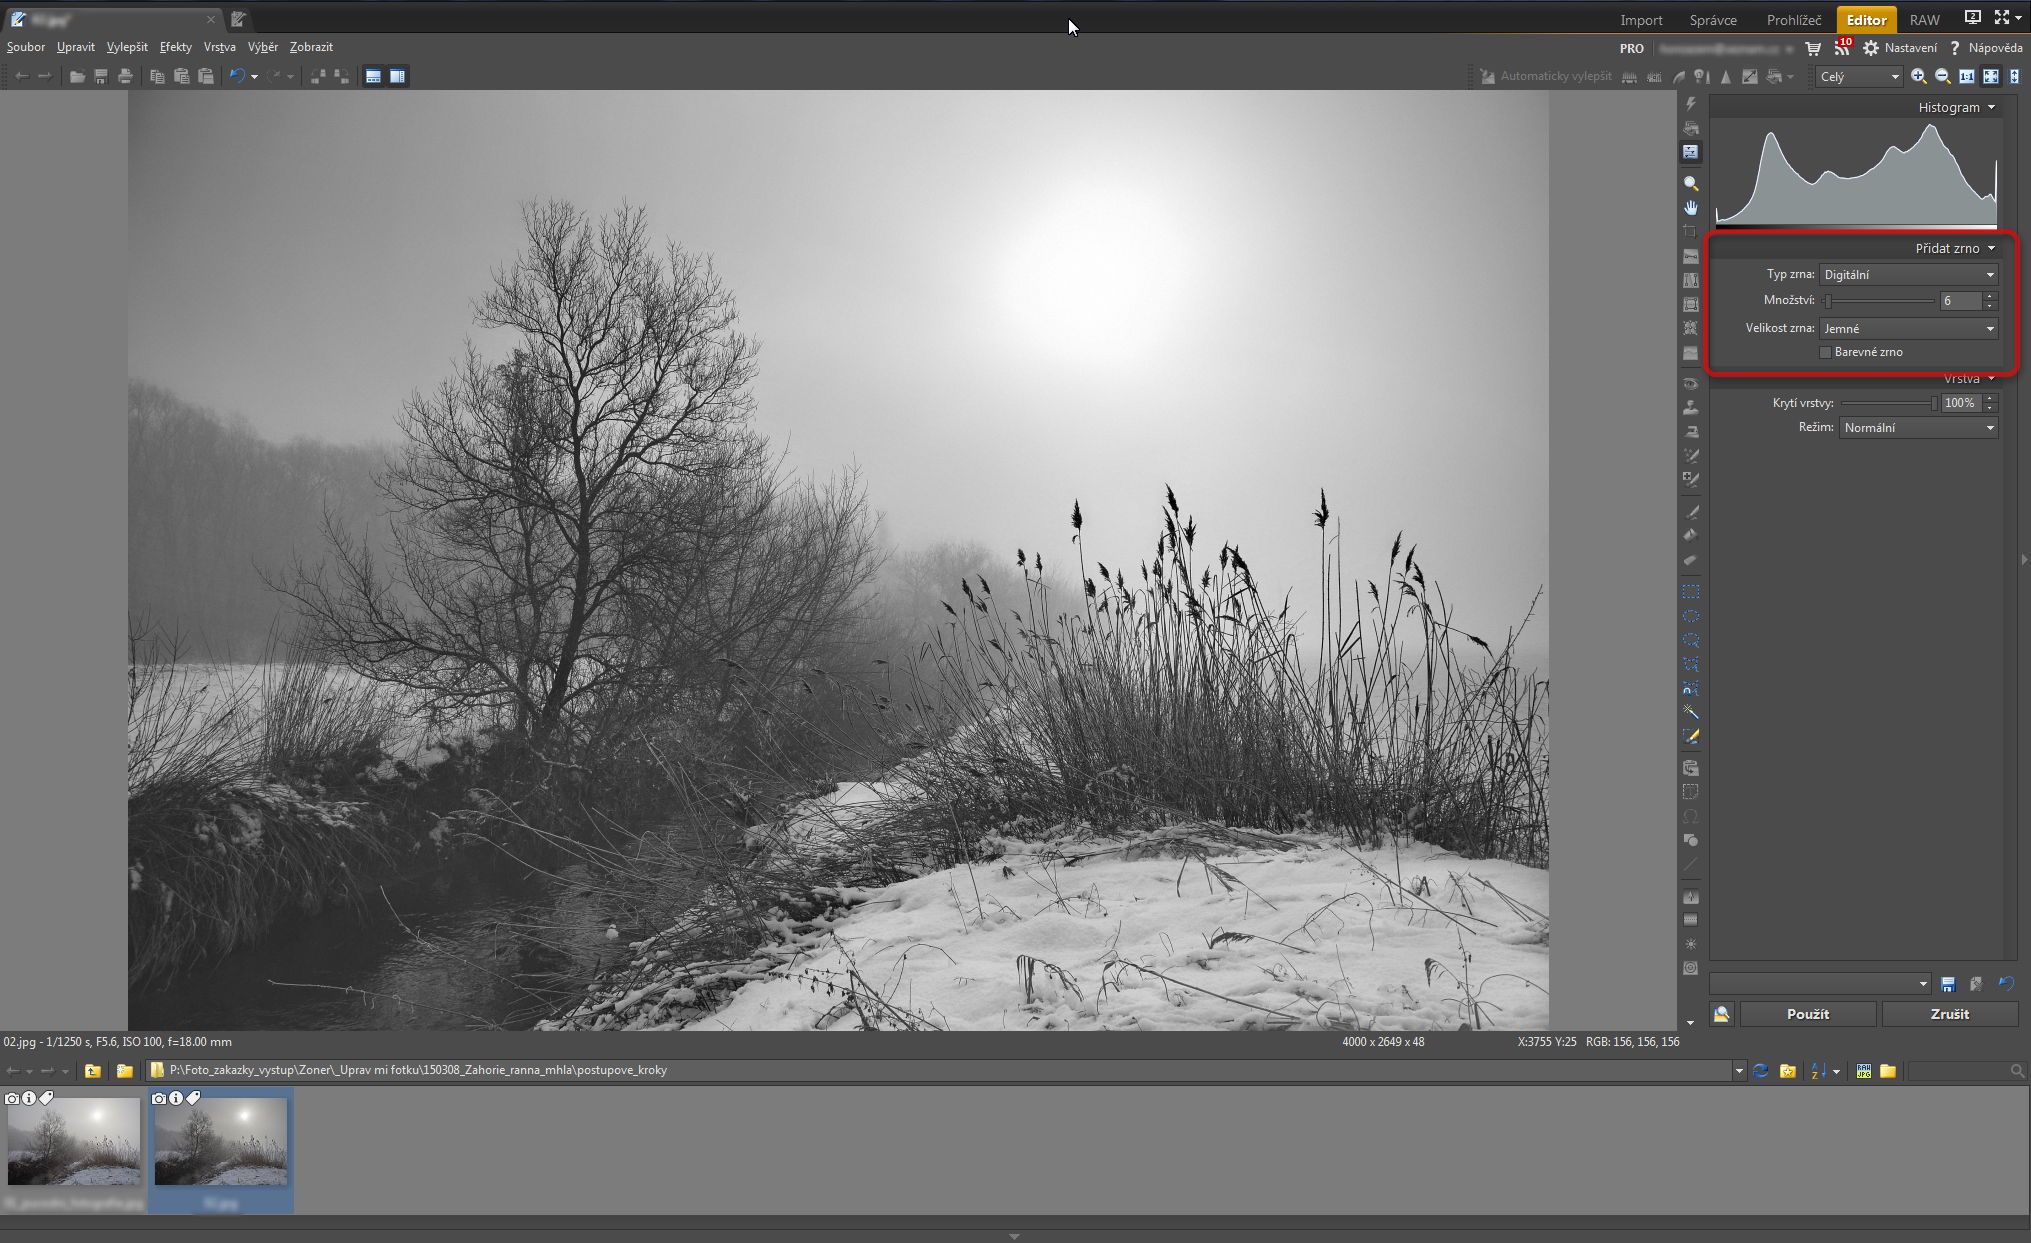Screen dimensions: 2031x1243
Task: Click the zoom in icon
Action: click(x=1918, y=76)
